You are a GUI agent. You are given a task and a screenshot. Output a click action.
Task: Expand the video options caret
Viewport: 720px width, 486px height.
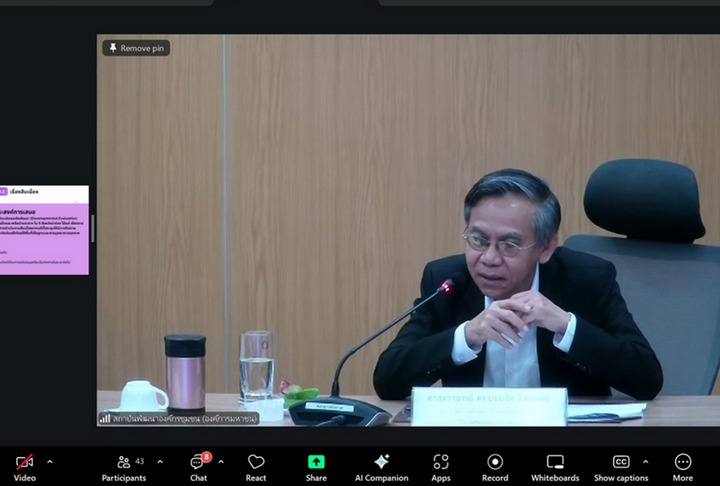coord(50,462)
